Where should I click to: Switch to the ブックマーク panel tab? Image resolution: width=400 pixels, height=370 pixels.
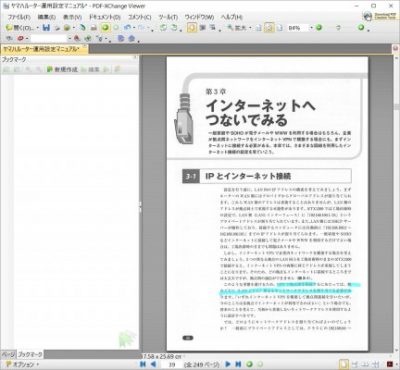[x=30, y=354]
